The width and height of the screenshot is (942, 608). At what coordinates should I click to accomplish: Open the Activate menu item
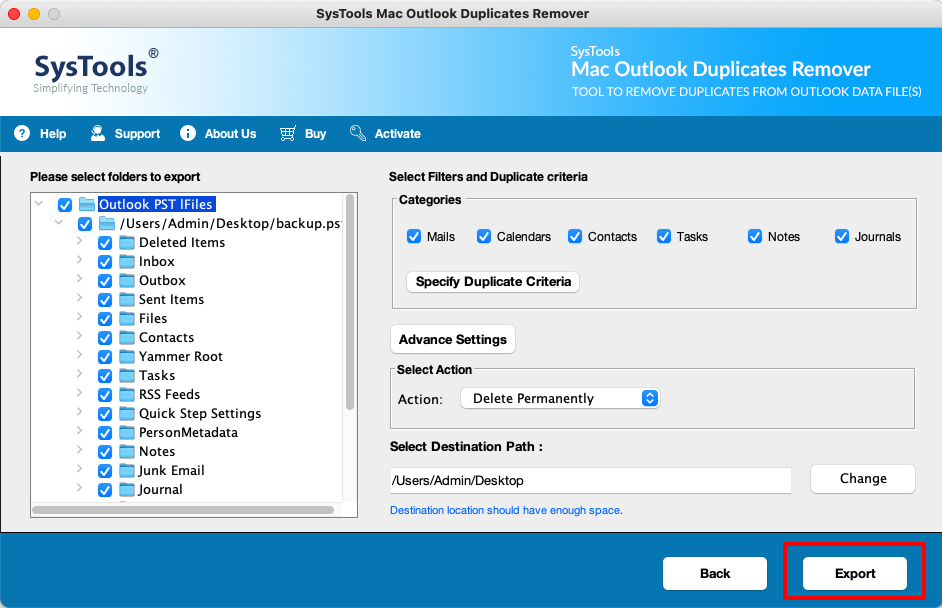click(x=385, y=133)
